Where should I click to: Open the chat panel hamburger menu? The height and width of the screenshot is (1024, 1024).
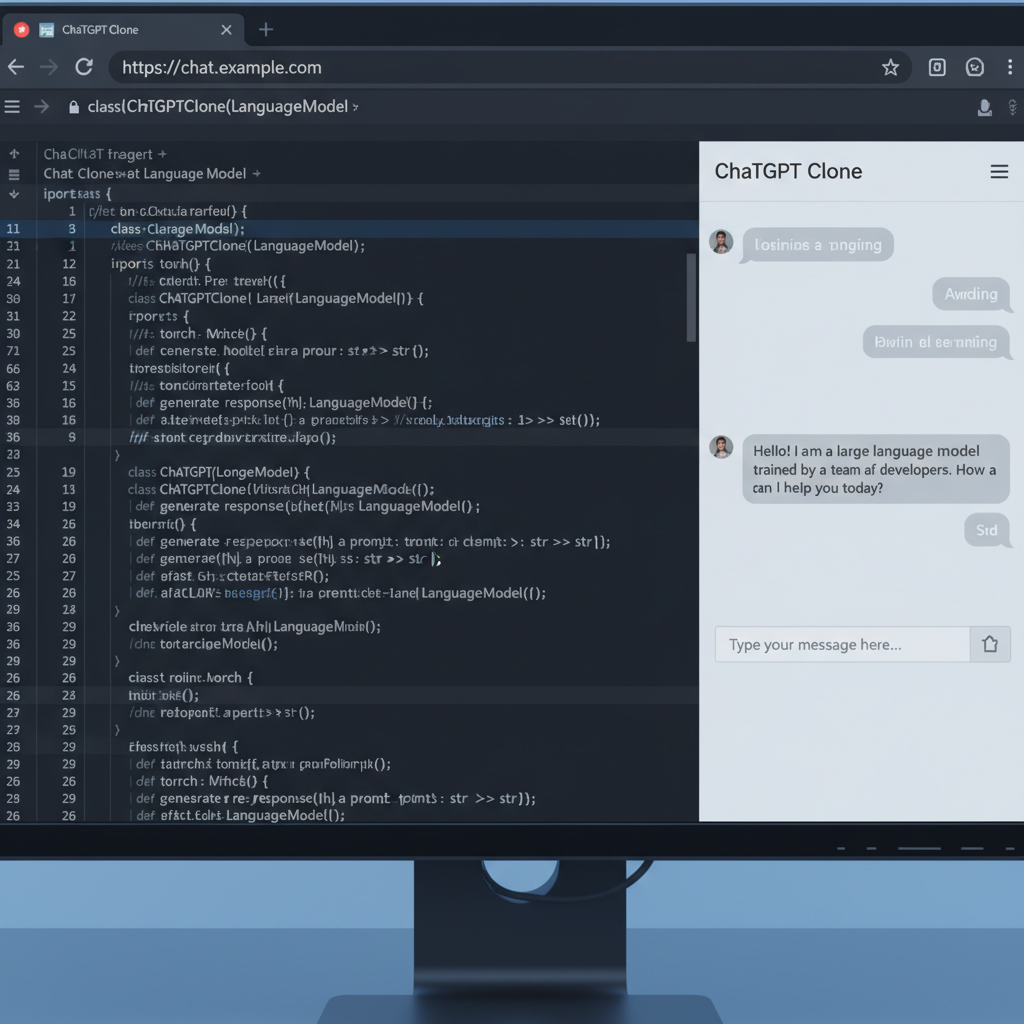click(999, 171)
